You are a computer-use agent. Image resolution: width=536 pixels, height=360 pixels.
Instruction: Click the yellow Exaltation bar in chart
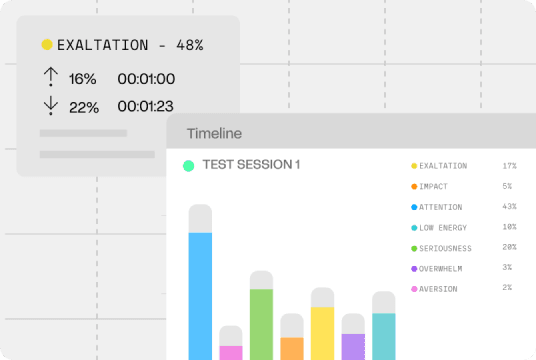322,333
